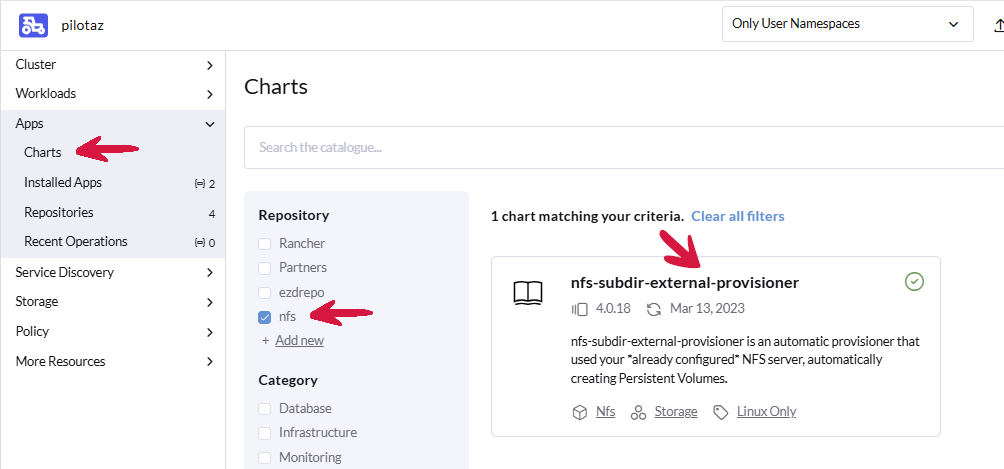Uncheck the nfs repository checkbox

pyautogui.click(x=265, y=317)
